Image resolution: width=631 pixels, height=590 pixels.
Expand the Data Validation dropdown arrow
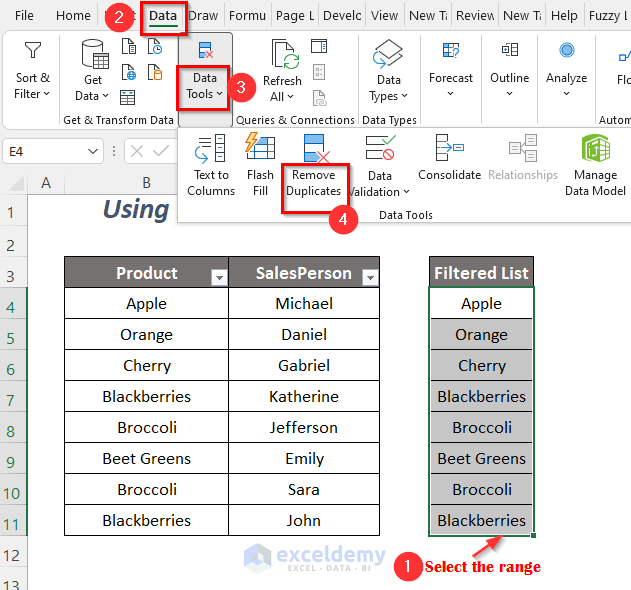[x=406, y=192]
